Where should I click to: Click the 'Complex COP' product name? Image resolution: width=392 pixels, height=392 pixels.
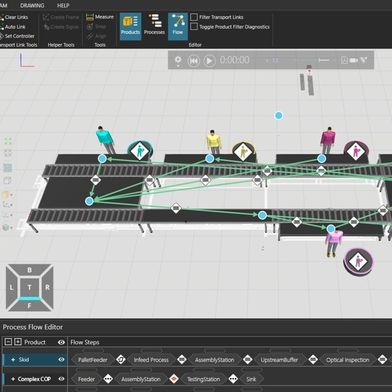click(34, 379)
